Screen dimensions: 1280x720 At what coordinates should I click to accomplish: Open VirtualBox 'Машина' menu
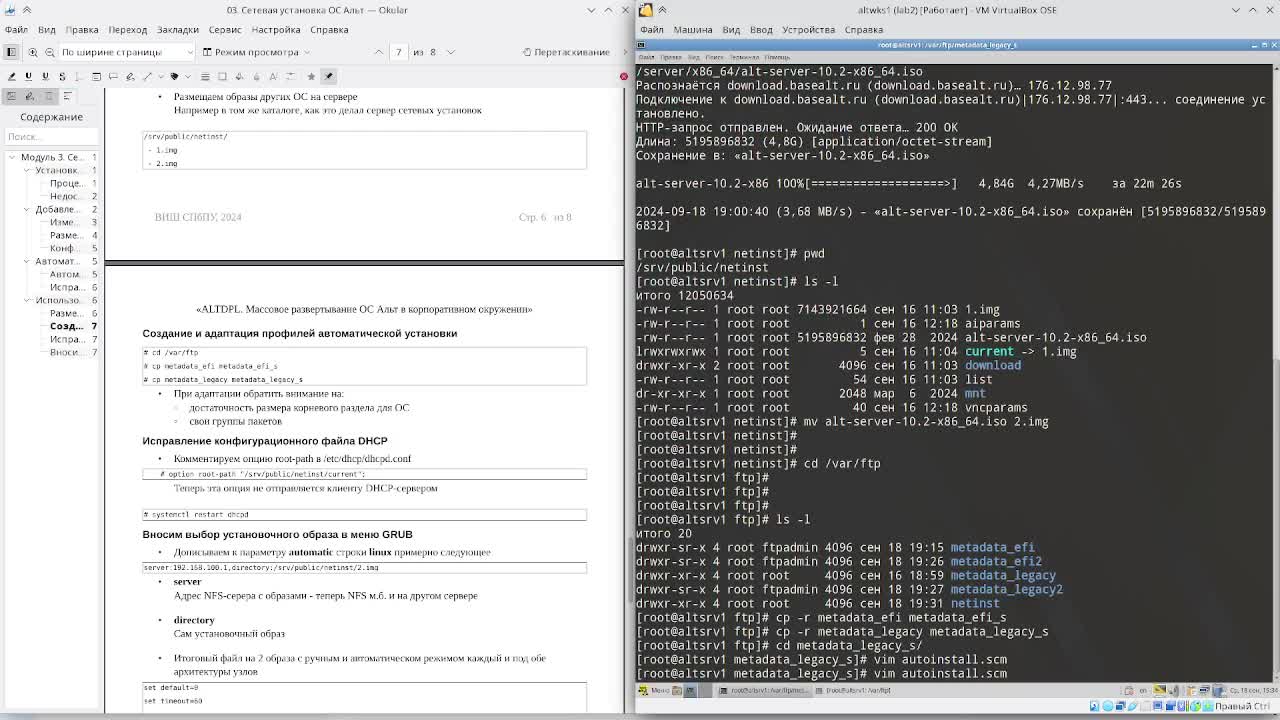point(692,29)
